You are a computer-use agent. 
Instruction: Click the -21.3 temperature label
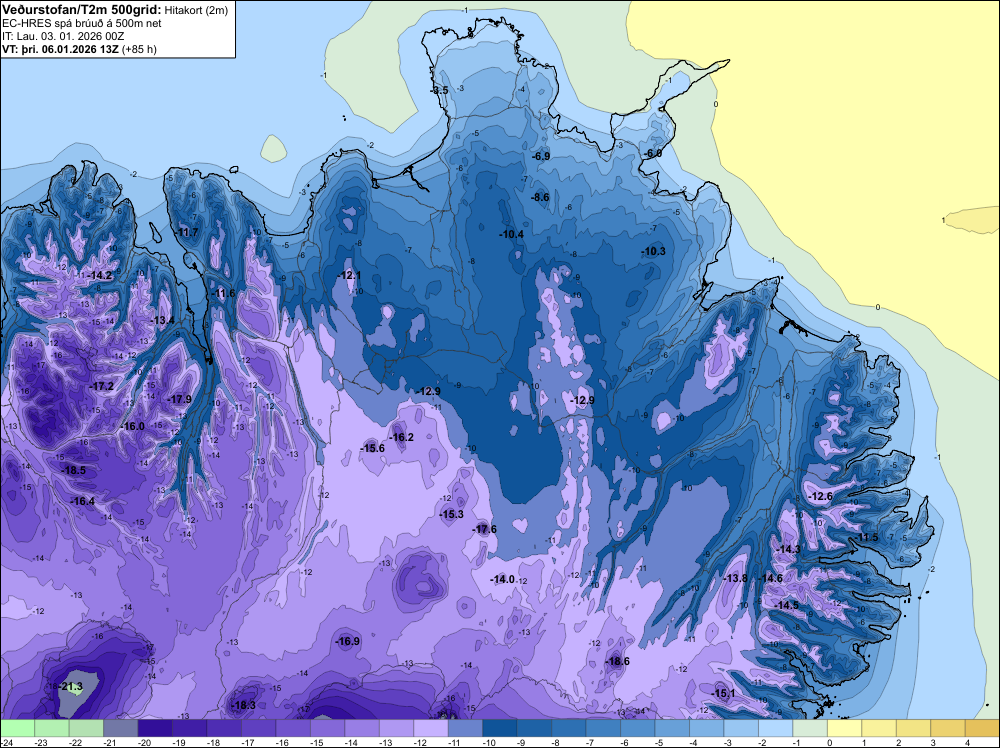pos(71,687)
